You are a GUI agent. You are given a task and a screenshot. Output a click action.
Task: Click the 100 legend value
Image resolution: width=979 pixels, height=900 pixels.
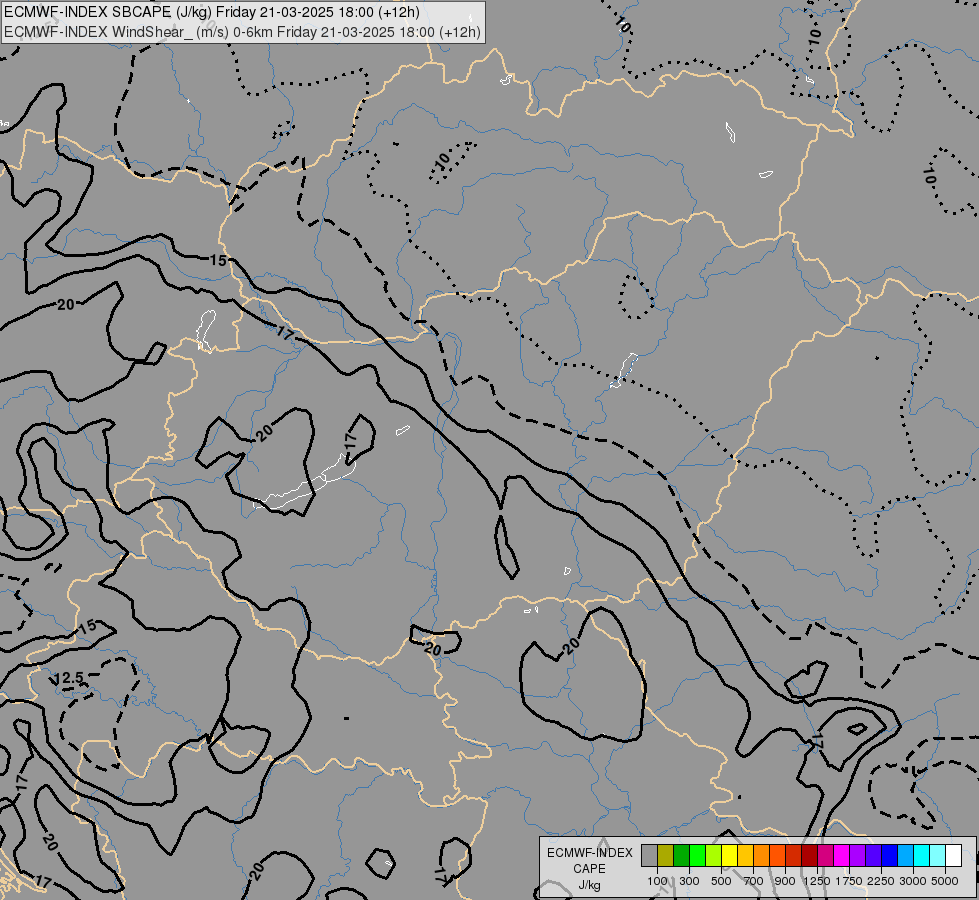[657, 881]
